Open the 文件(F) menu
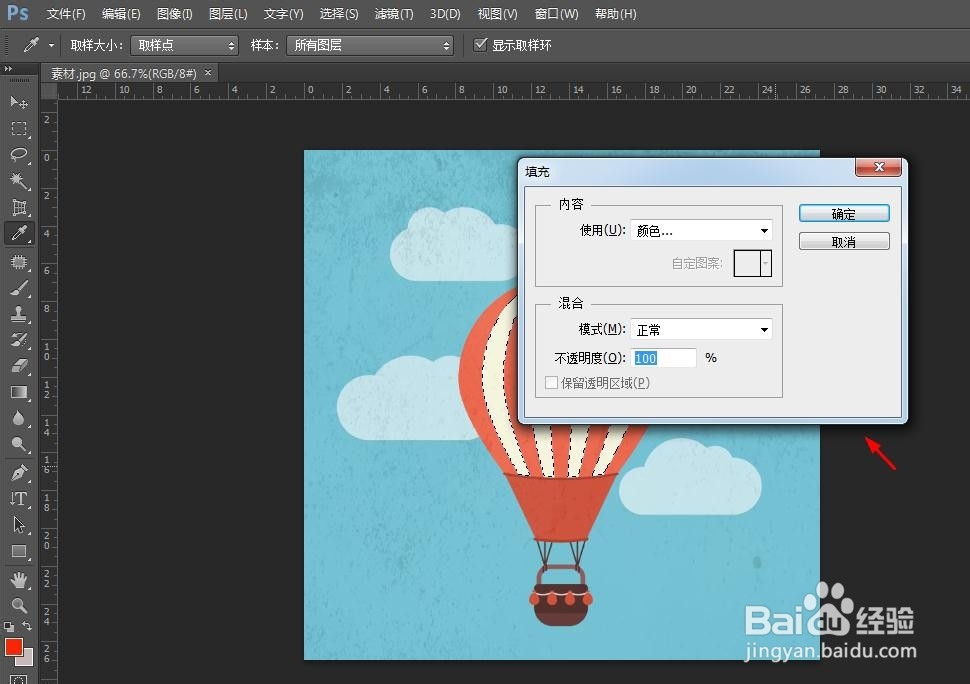The image size is (970, 684). [66, 14]
